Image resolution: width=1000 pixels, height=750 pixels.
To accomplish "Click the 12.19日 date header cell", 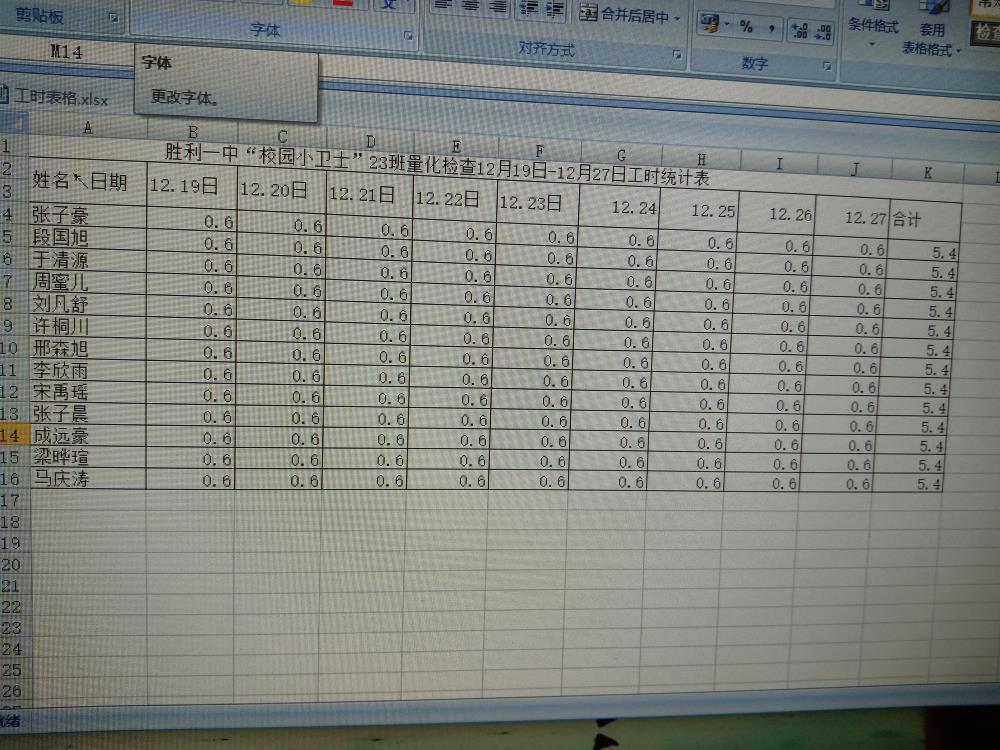I will (x=192, y=187).
